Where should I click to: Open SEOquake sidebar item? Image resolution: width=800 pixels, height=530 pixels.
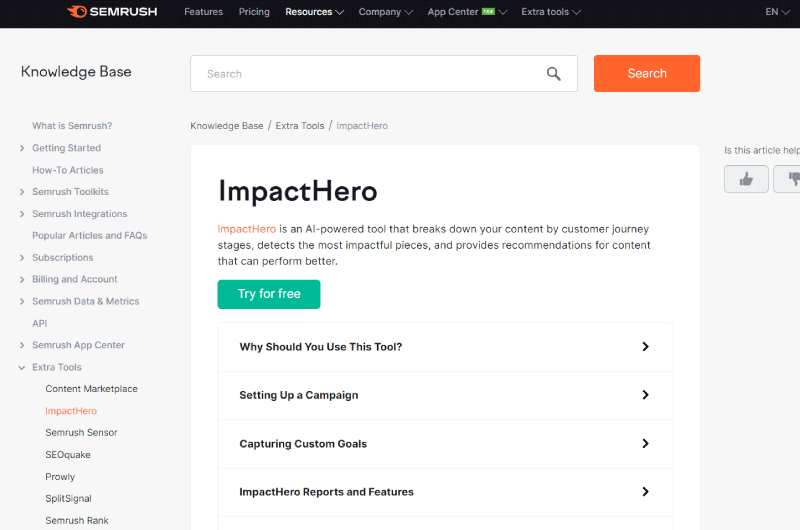68,455
